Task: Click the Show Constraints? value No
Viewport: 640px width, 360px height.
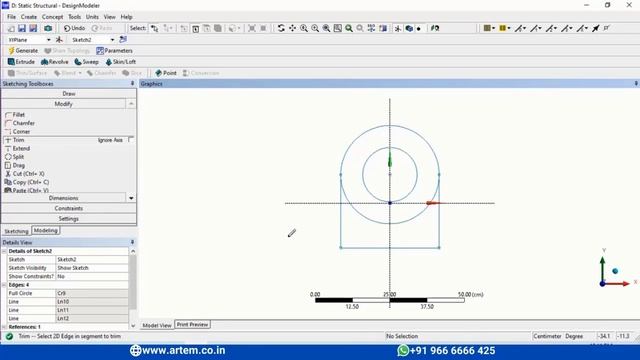Action: [x=92, y=277]
